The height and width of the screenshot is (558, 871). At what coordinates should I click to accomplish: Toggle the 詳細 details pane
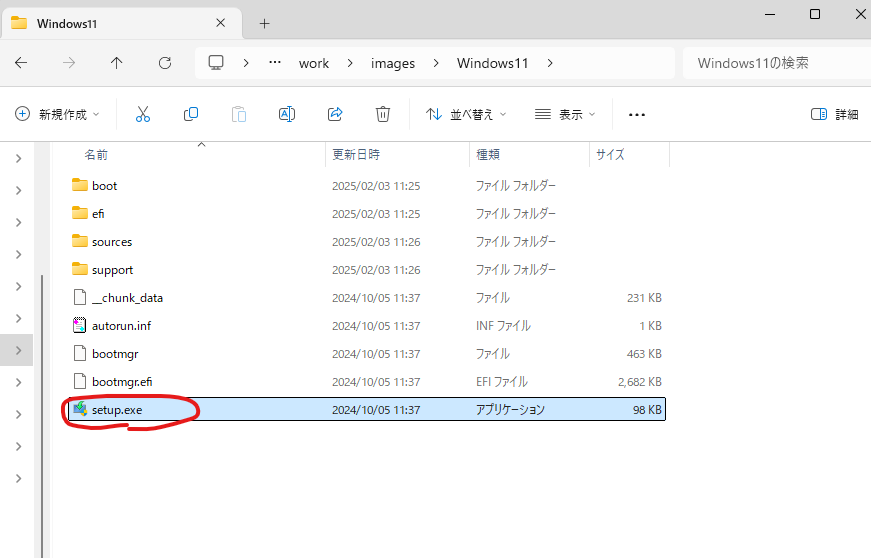tap(834, 114)
